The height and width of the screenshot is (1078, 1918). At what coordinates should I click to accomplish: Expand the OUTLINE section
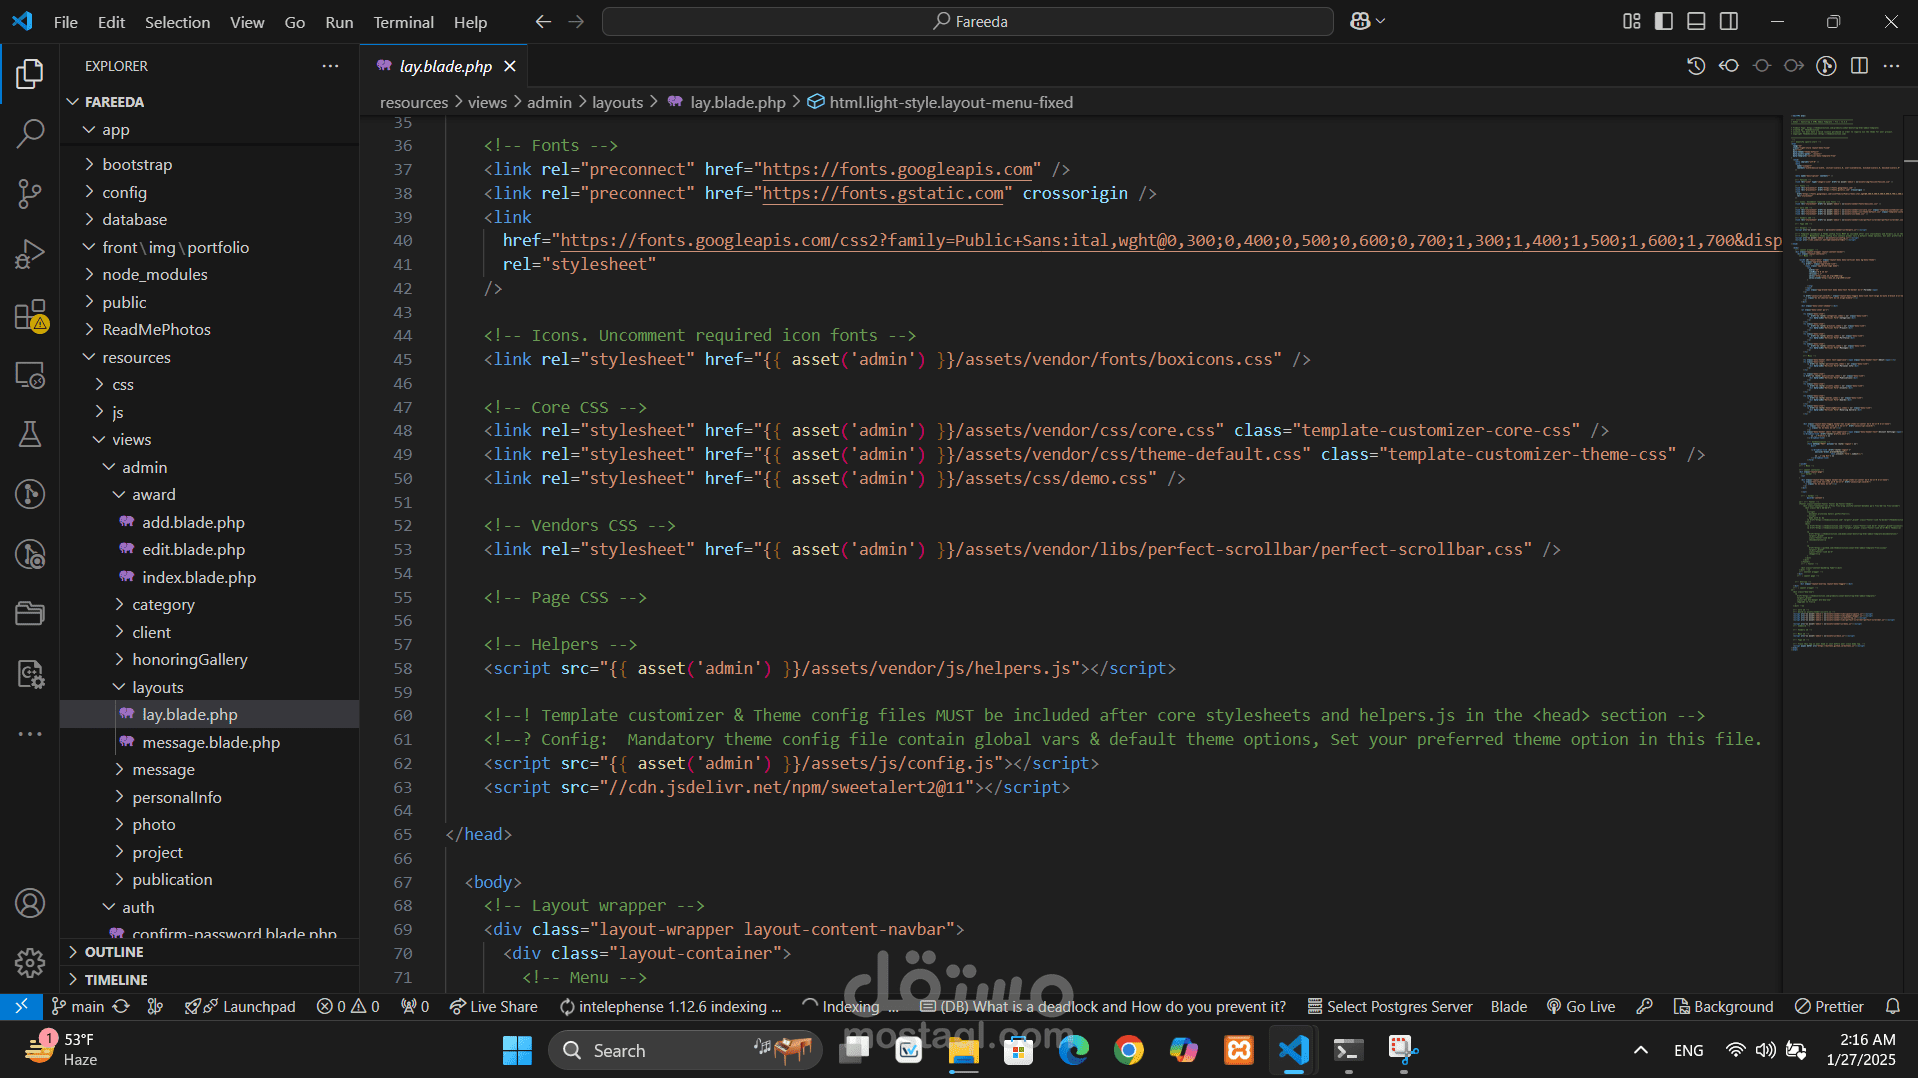pos(114,952)
